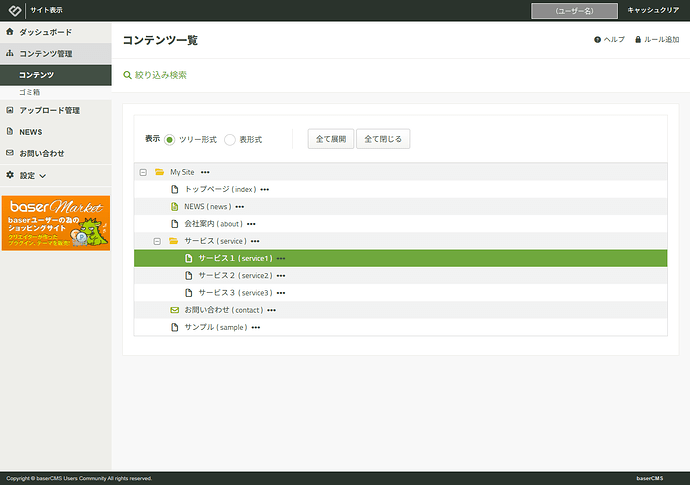
Task: Click サンプル page icon
Action: tap(175, 327)
